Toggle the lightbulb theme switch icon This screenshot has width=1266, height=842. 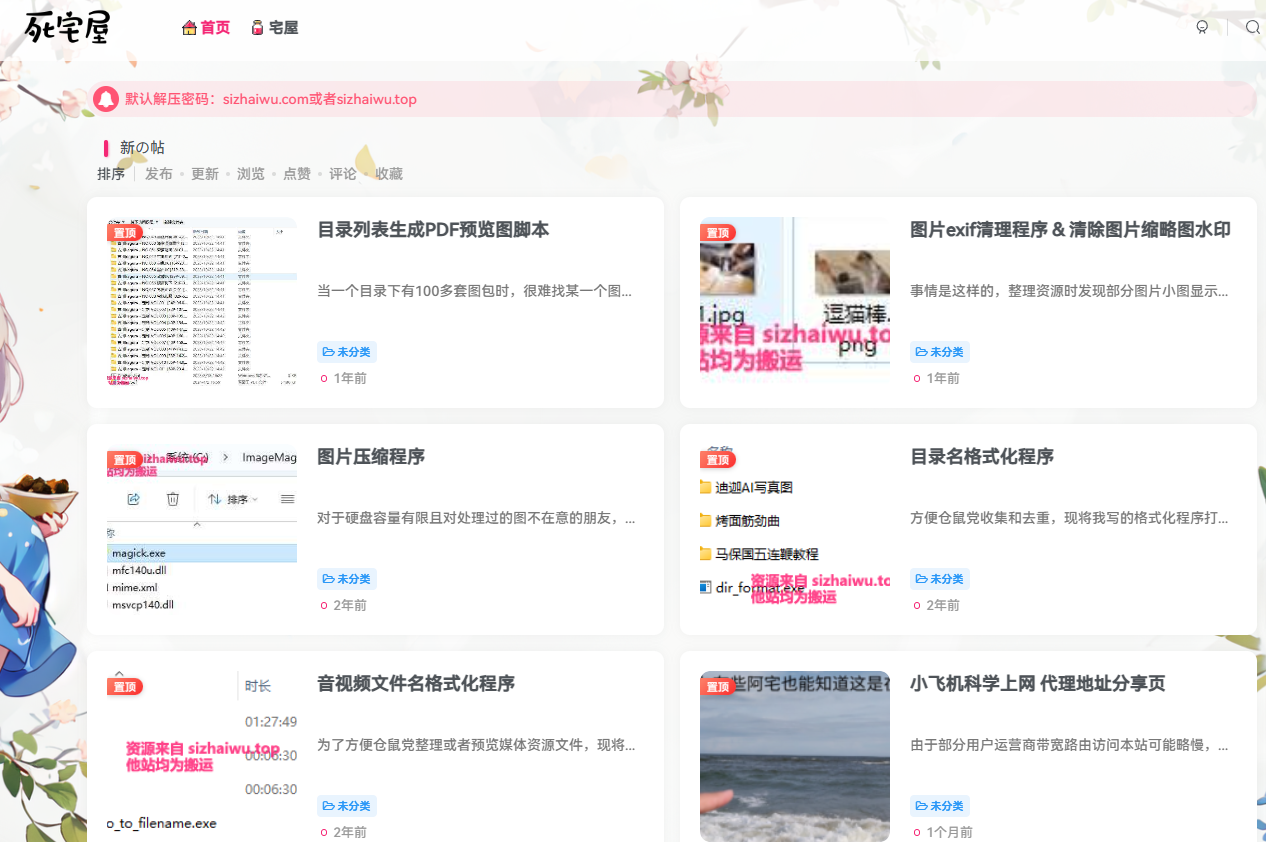pyautogui.click(x=1202, y=28)
